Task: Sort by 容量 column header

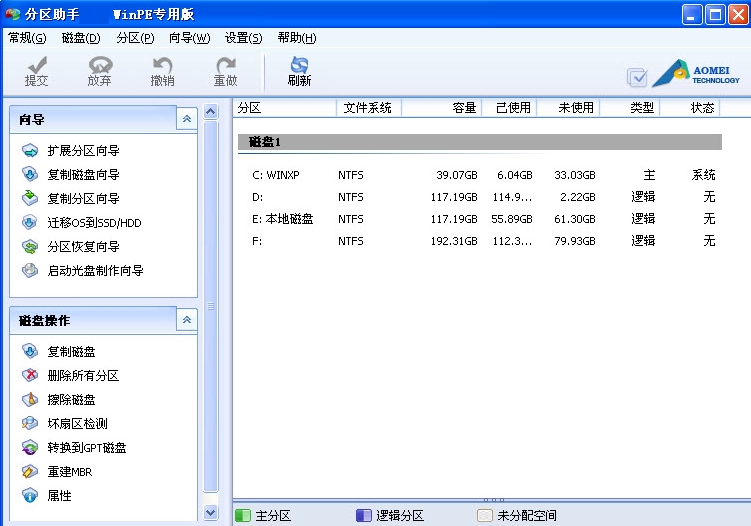Action: (x=464, y=108)
